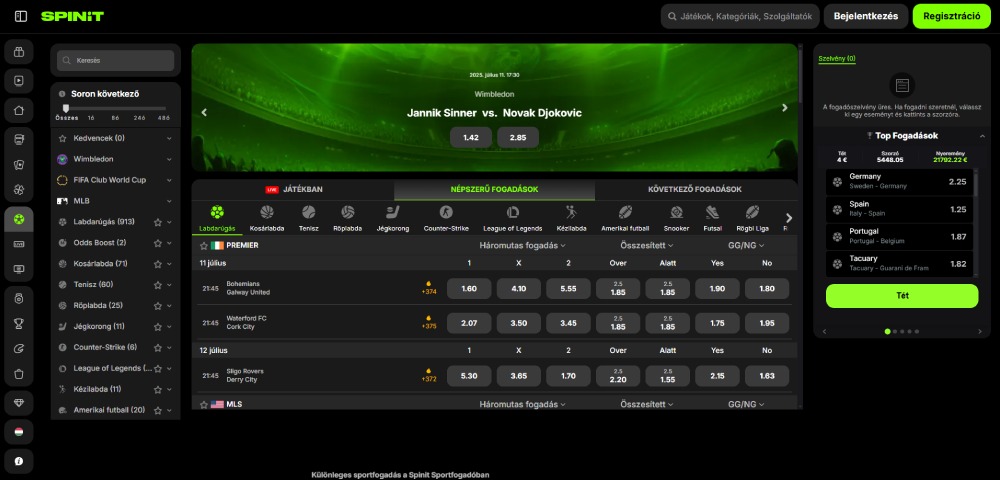Star the Kosárlabda (71) category as favorite
The height and width of the screenshot is (480, 1000).
click(x=157, y=264)
